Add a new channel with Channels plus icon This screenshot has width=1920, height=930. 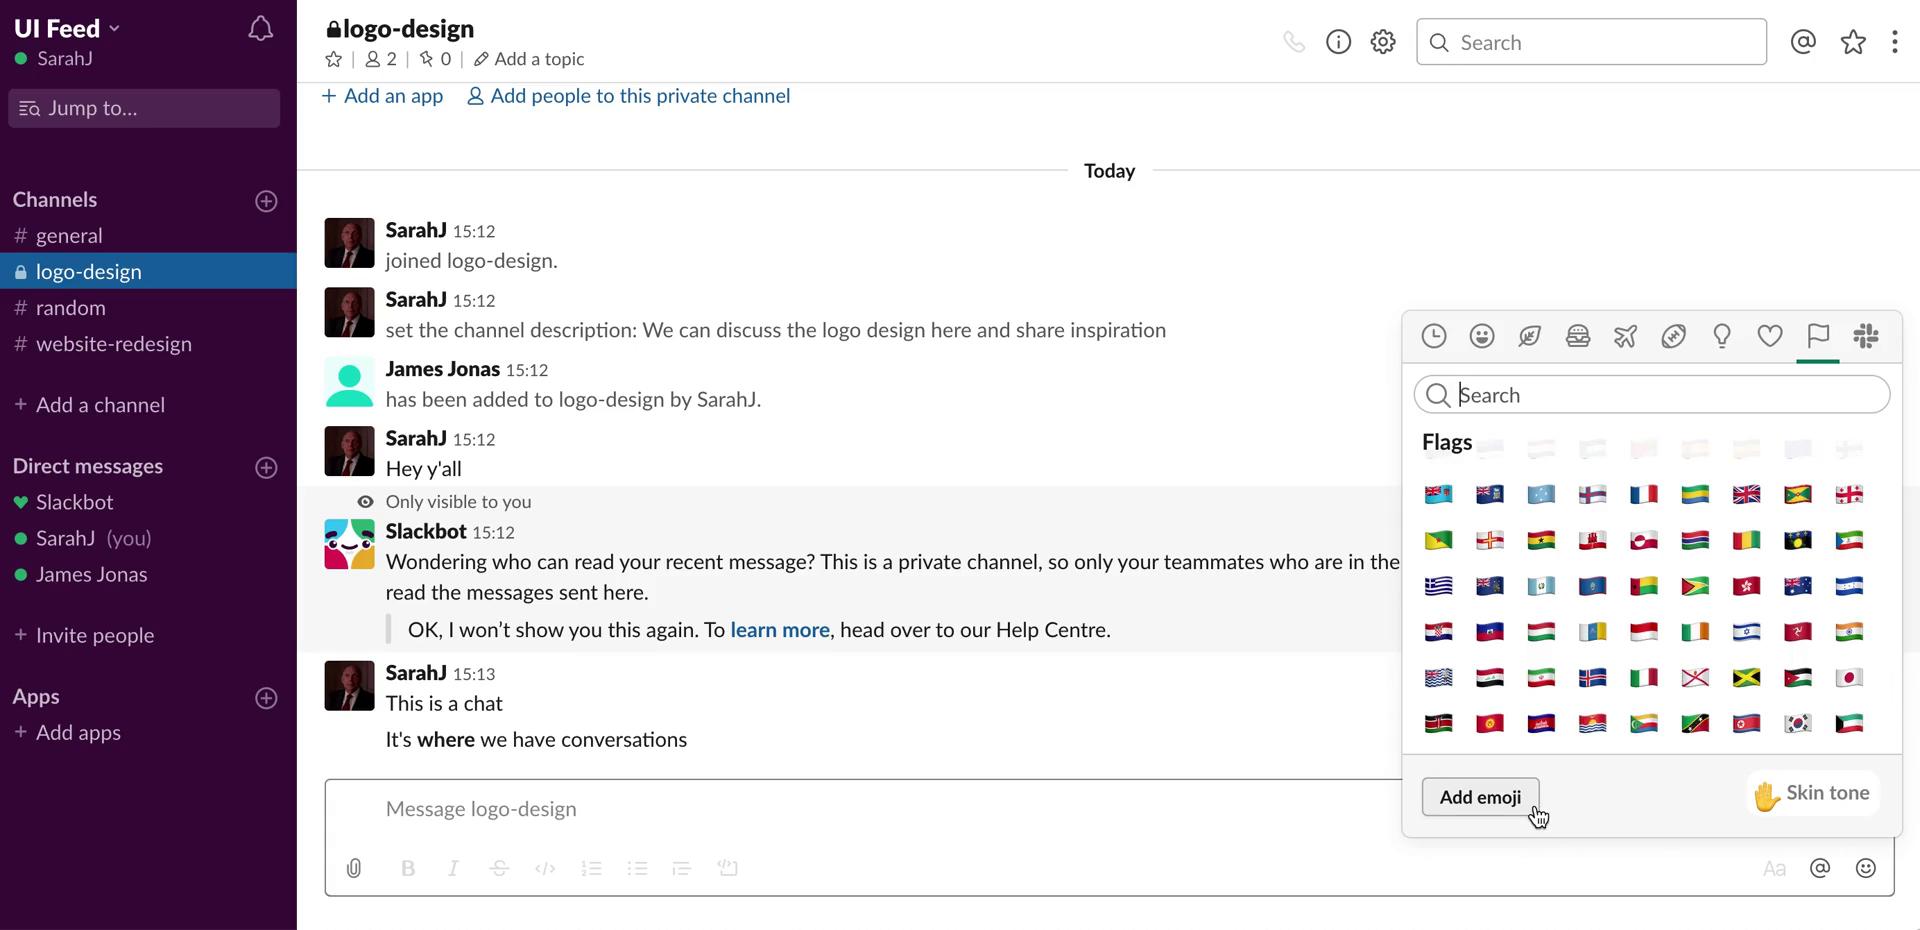(x=266, y=201)
